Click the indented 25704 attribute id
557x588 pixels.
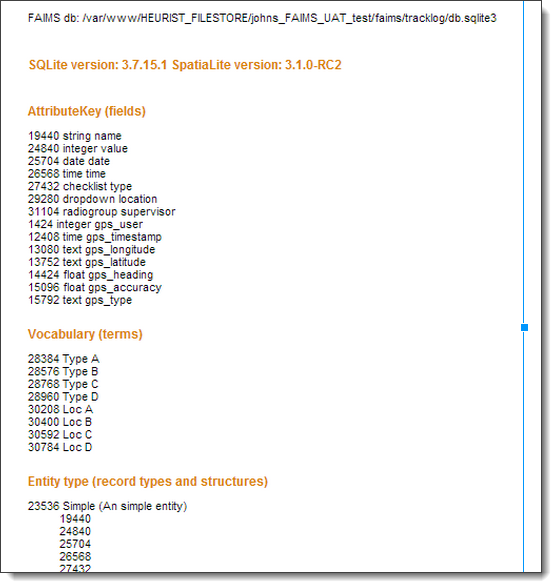pos(75,544)
